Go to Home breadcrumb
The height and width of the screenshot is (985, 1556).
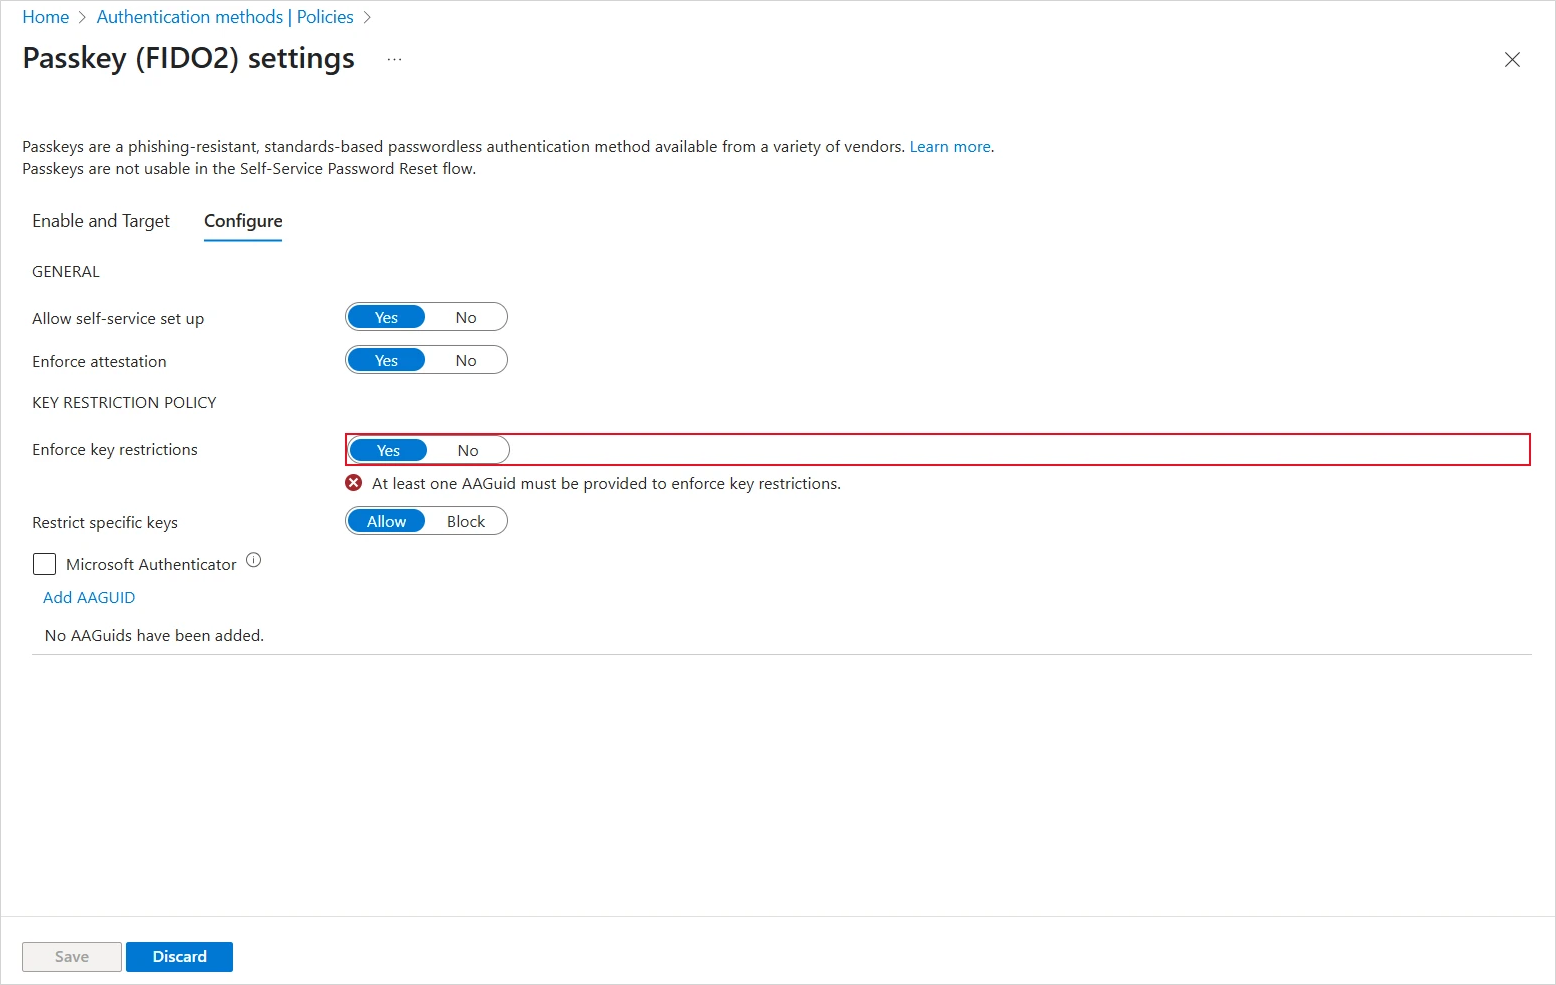coord(46,17)
